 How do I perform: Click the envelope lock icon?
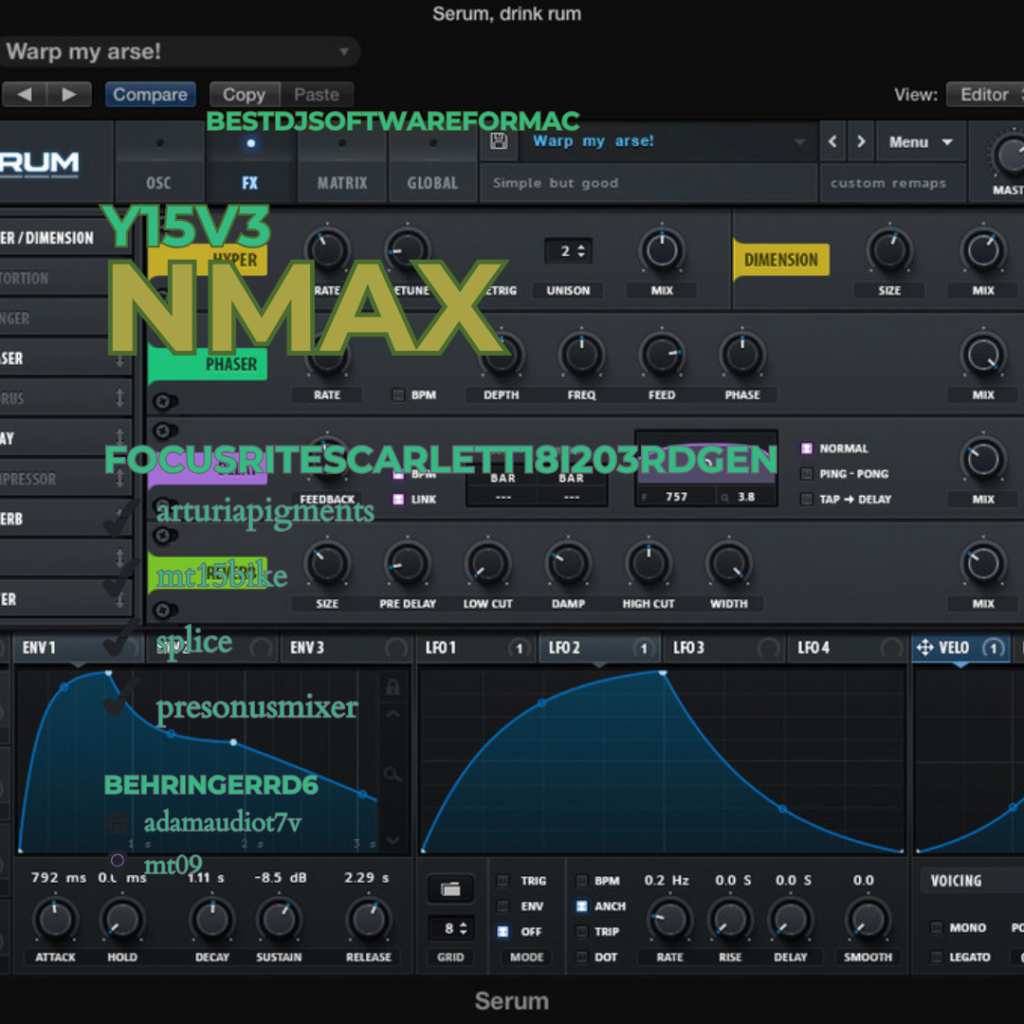coord(392,687)
